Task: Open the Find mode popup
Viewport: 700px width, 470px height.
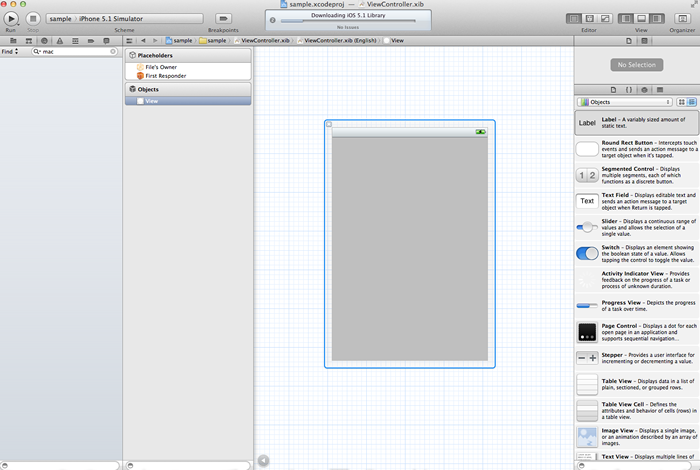Action: [x=10, y=52]
